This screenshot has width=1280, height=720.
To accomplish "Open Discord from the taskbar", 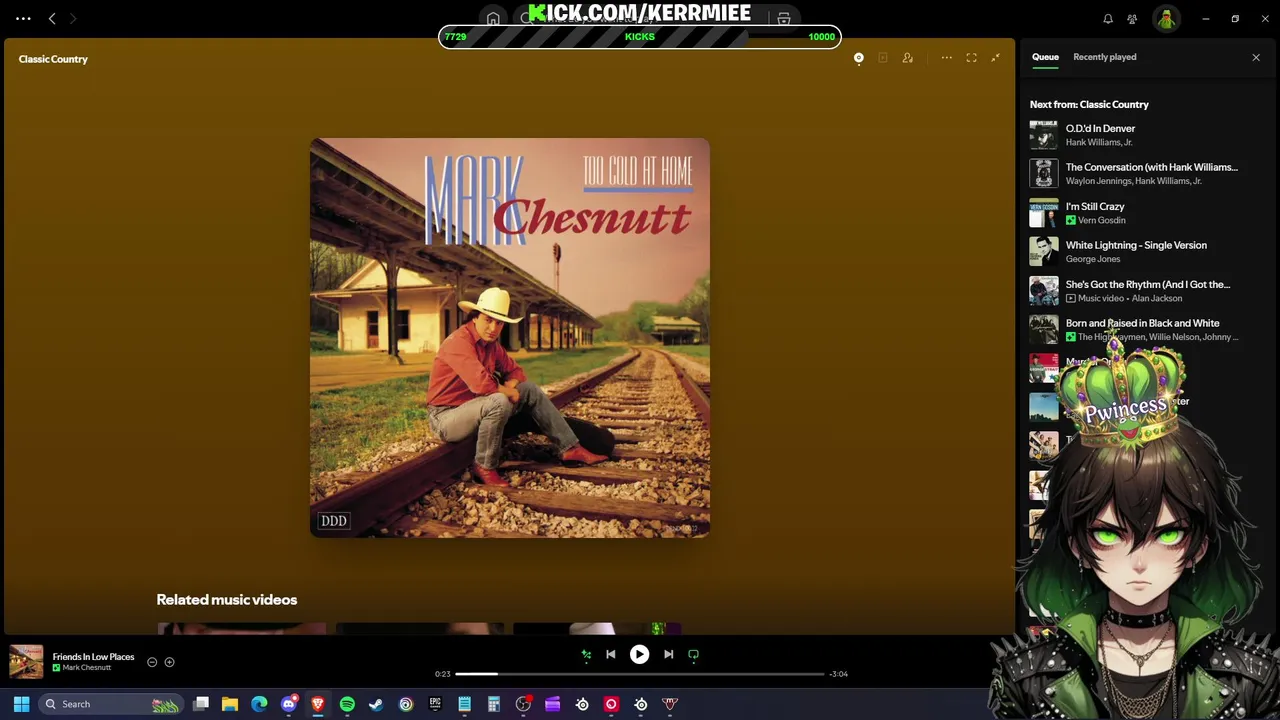I will (x=289, y=704).
